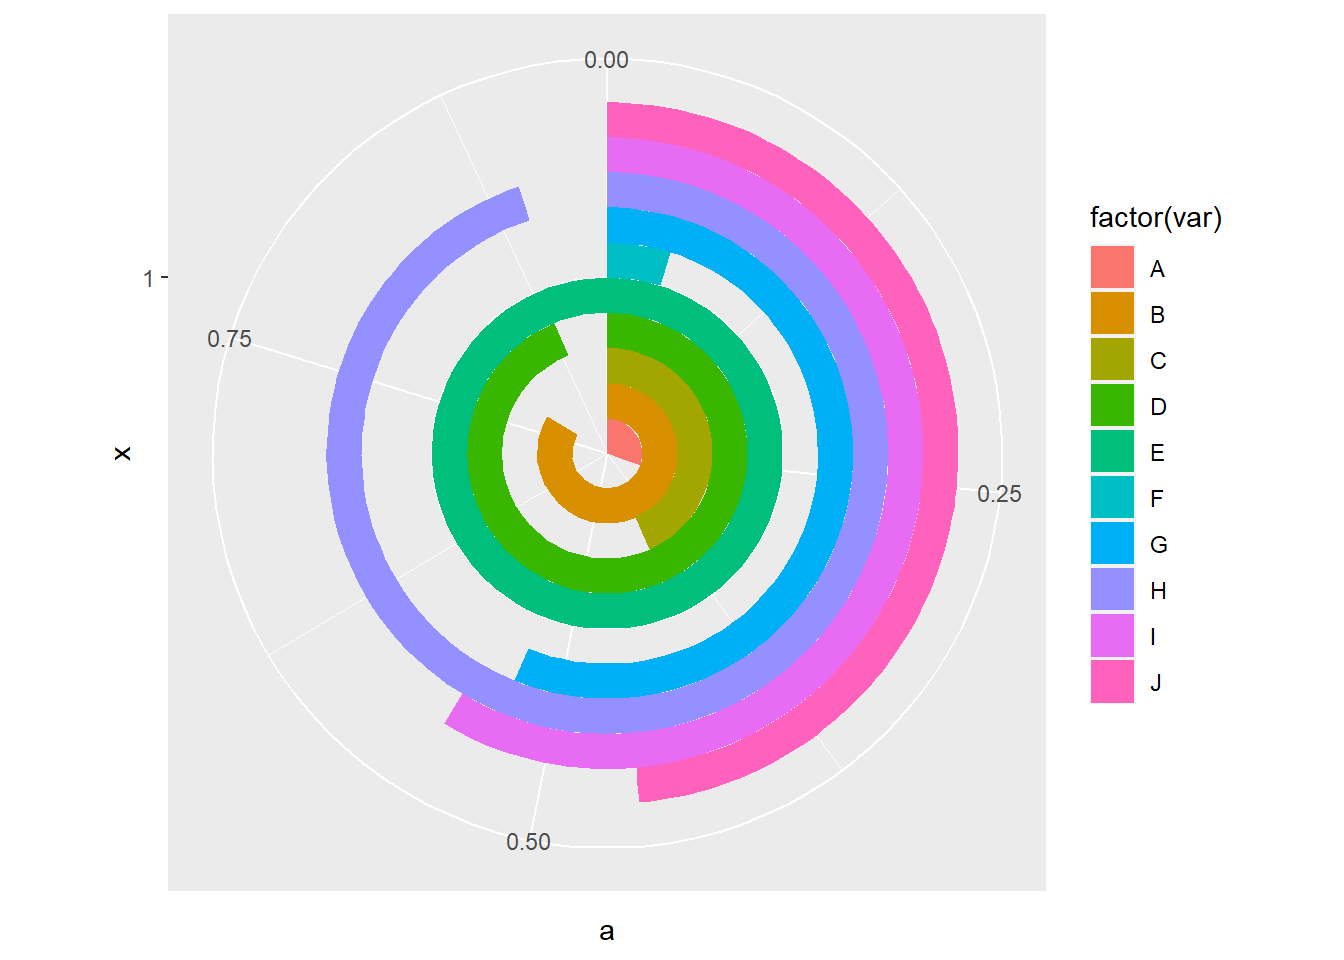Click the 0.00 angle label at top
The height and width of the screenshot is (960, 1344).
[x=606, y=60]
